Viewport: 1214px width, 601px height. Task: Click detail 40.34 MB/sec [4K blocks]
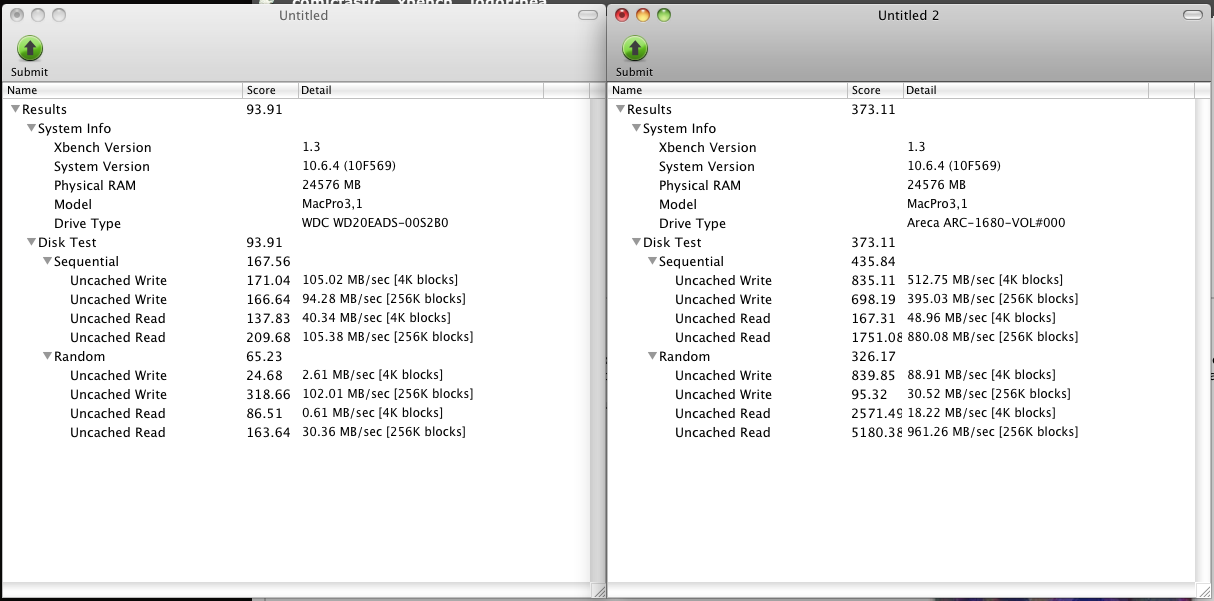376,318
